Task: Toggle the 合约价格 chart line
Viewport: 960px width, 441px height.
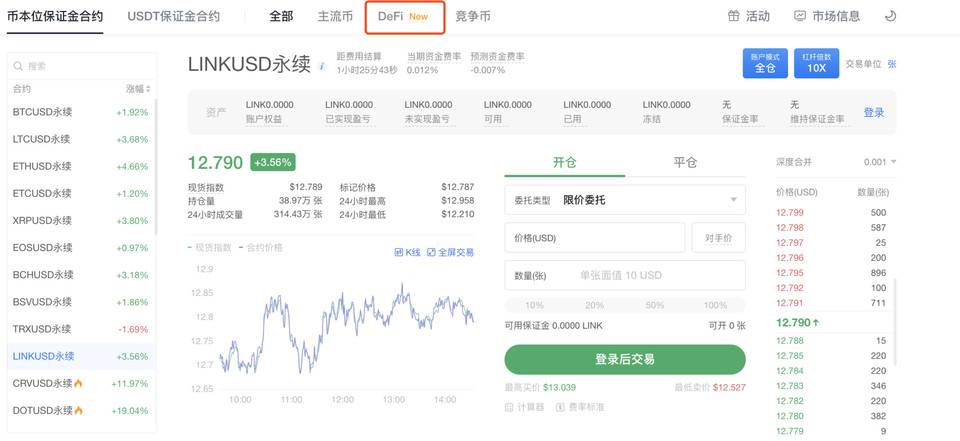Action: click(x=261, y=247)
